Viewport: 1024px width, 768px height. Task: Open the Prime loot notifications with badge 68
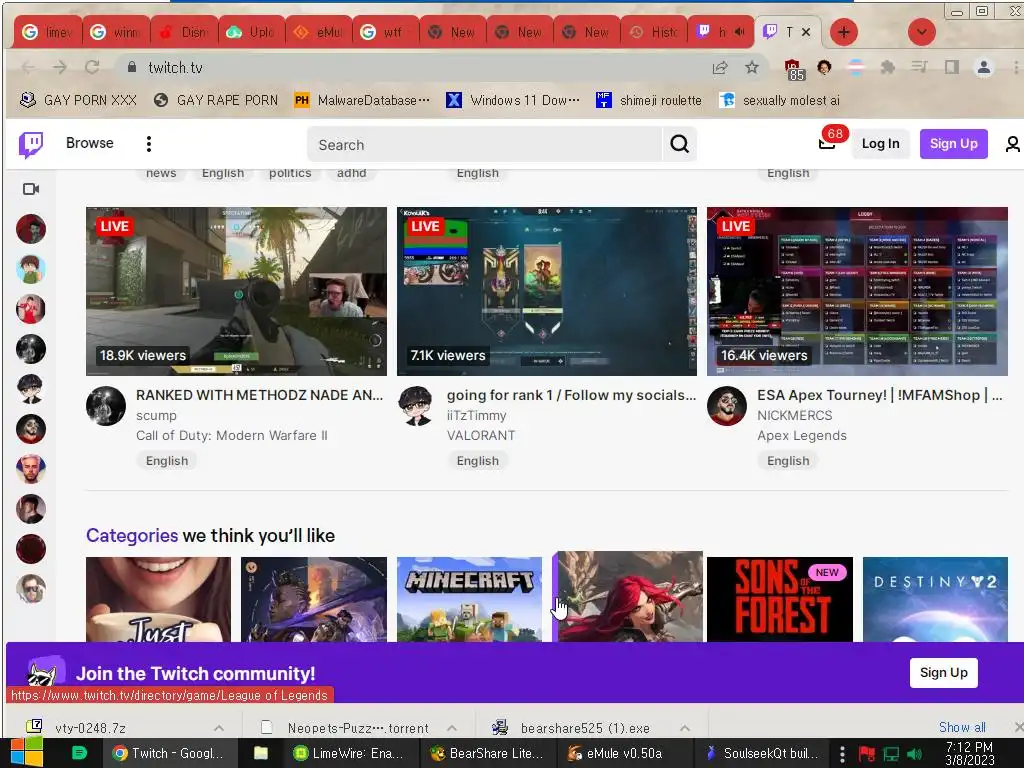point(827,142)
